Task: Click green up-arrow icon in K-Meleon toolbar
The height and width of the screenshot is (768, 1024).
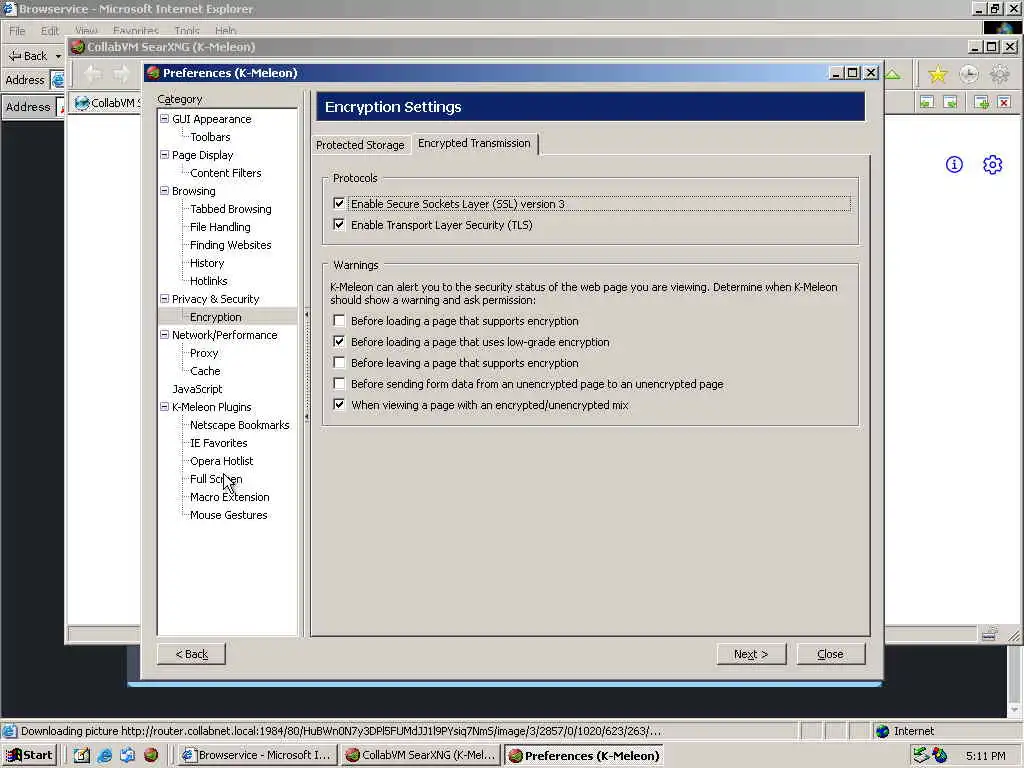Action: pos(893,74)
